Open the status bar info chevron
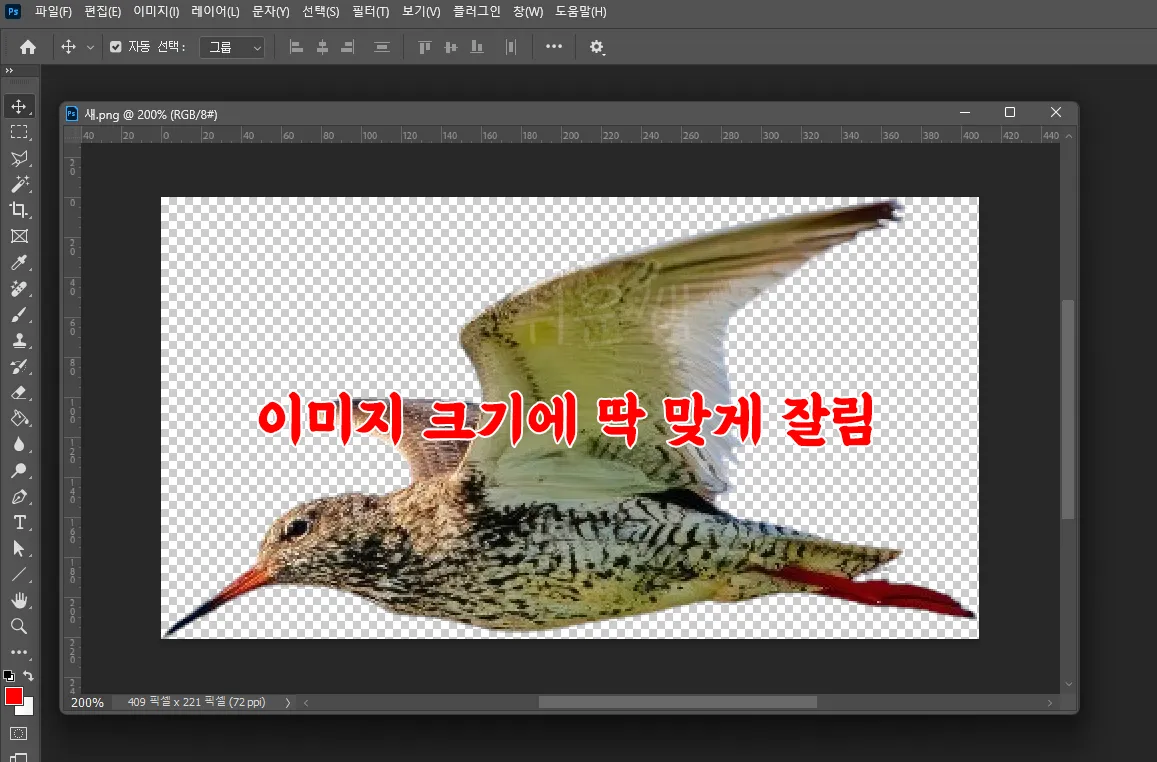 [x=287, y=701]
